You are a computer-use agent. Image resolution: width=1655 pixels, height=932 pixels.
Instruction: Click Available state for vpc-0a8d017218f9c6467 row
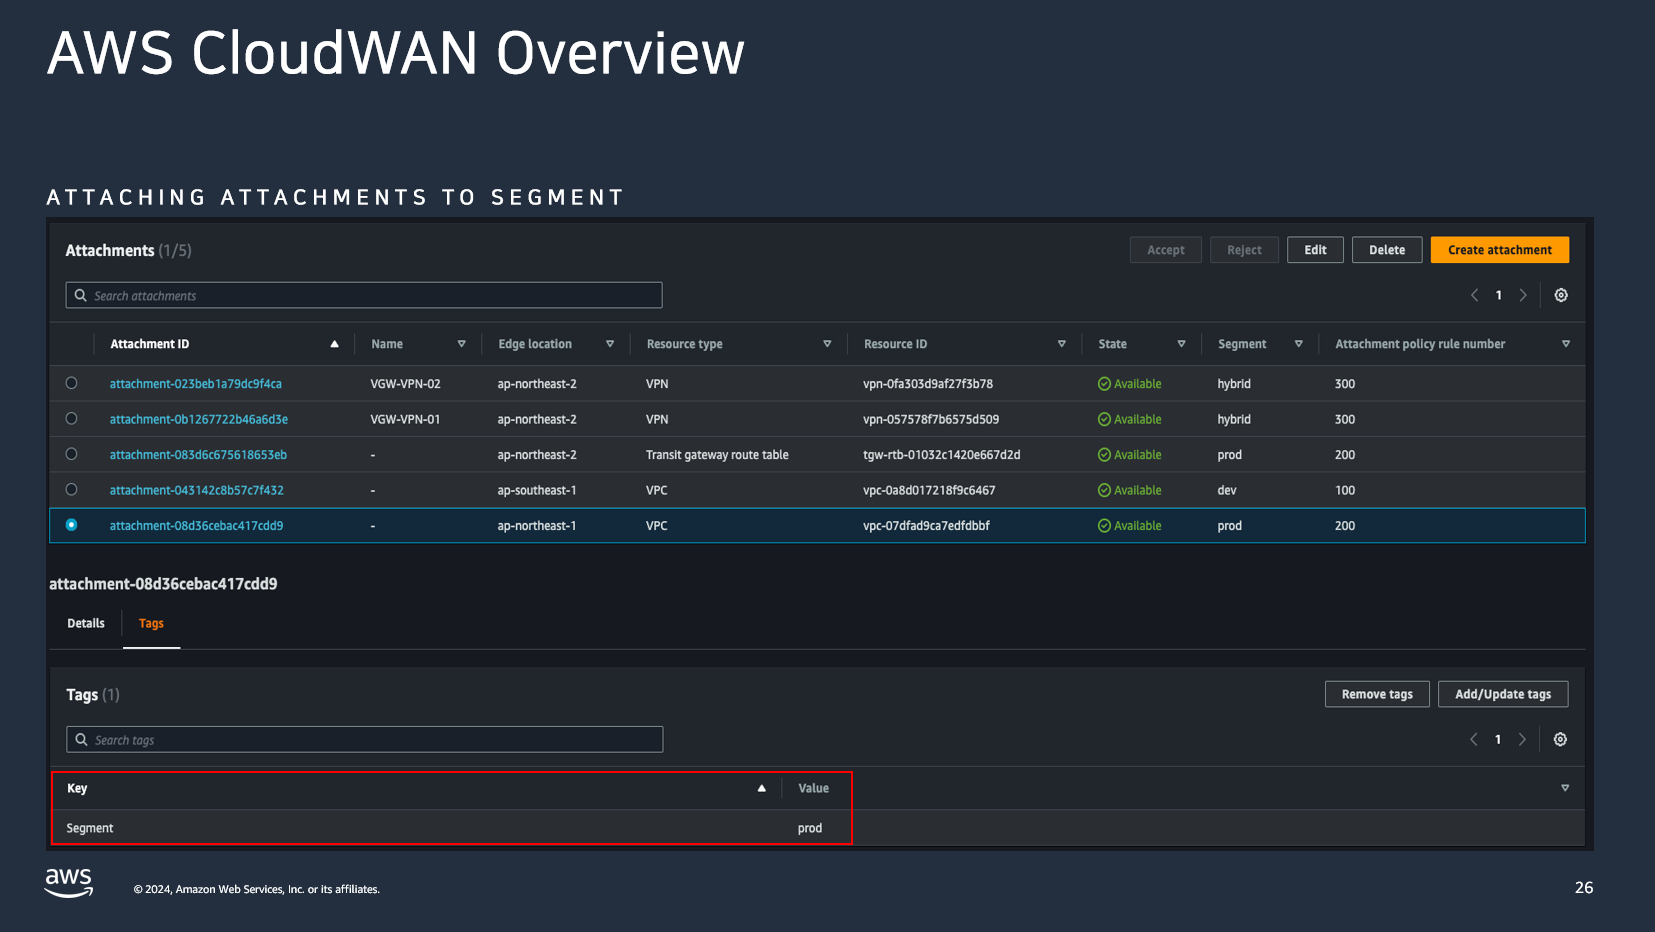coord(1130,490)
